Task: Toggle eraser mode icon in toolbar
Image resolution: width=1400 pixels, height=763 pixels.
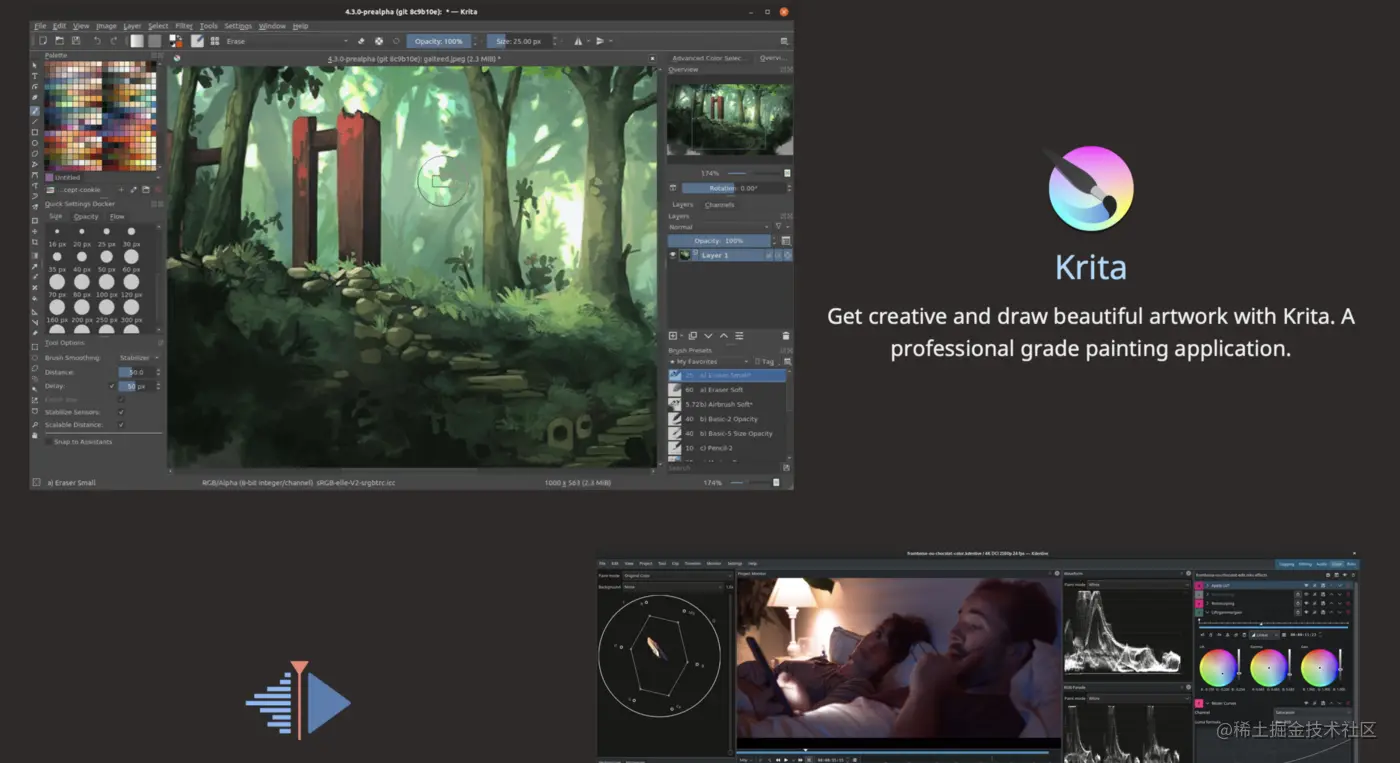Action: click(x=361, y=41)
